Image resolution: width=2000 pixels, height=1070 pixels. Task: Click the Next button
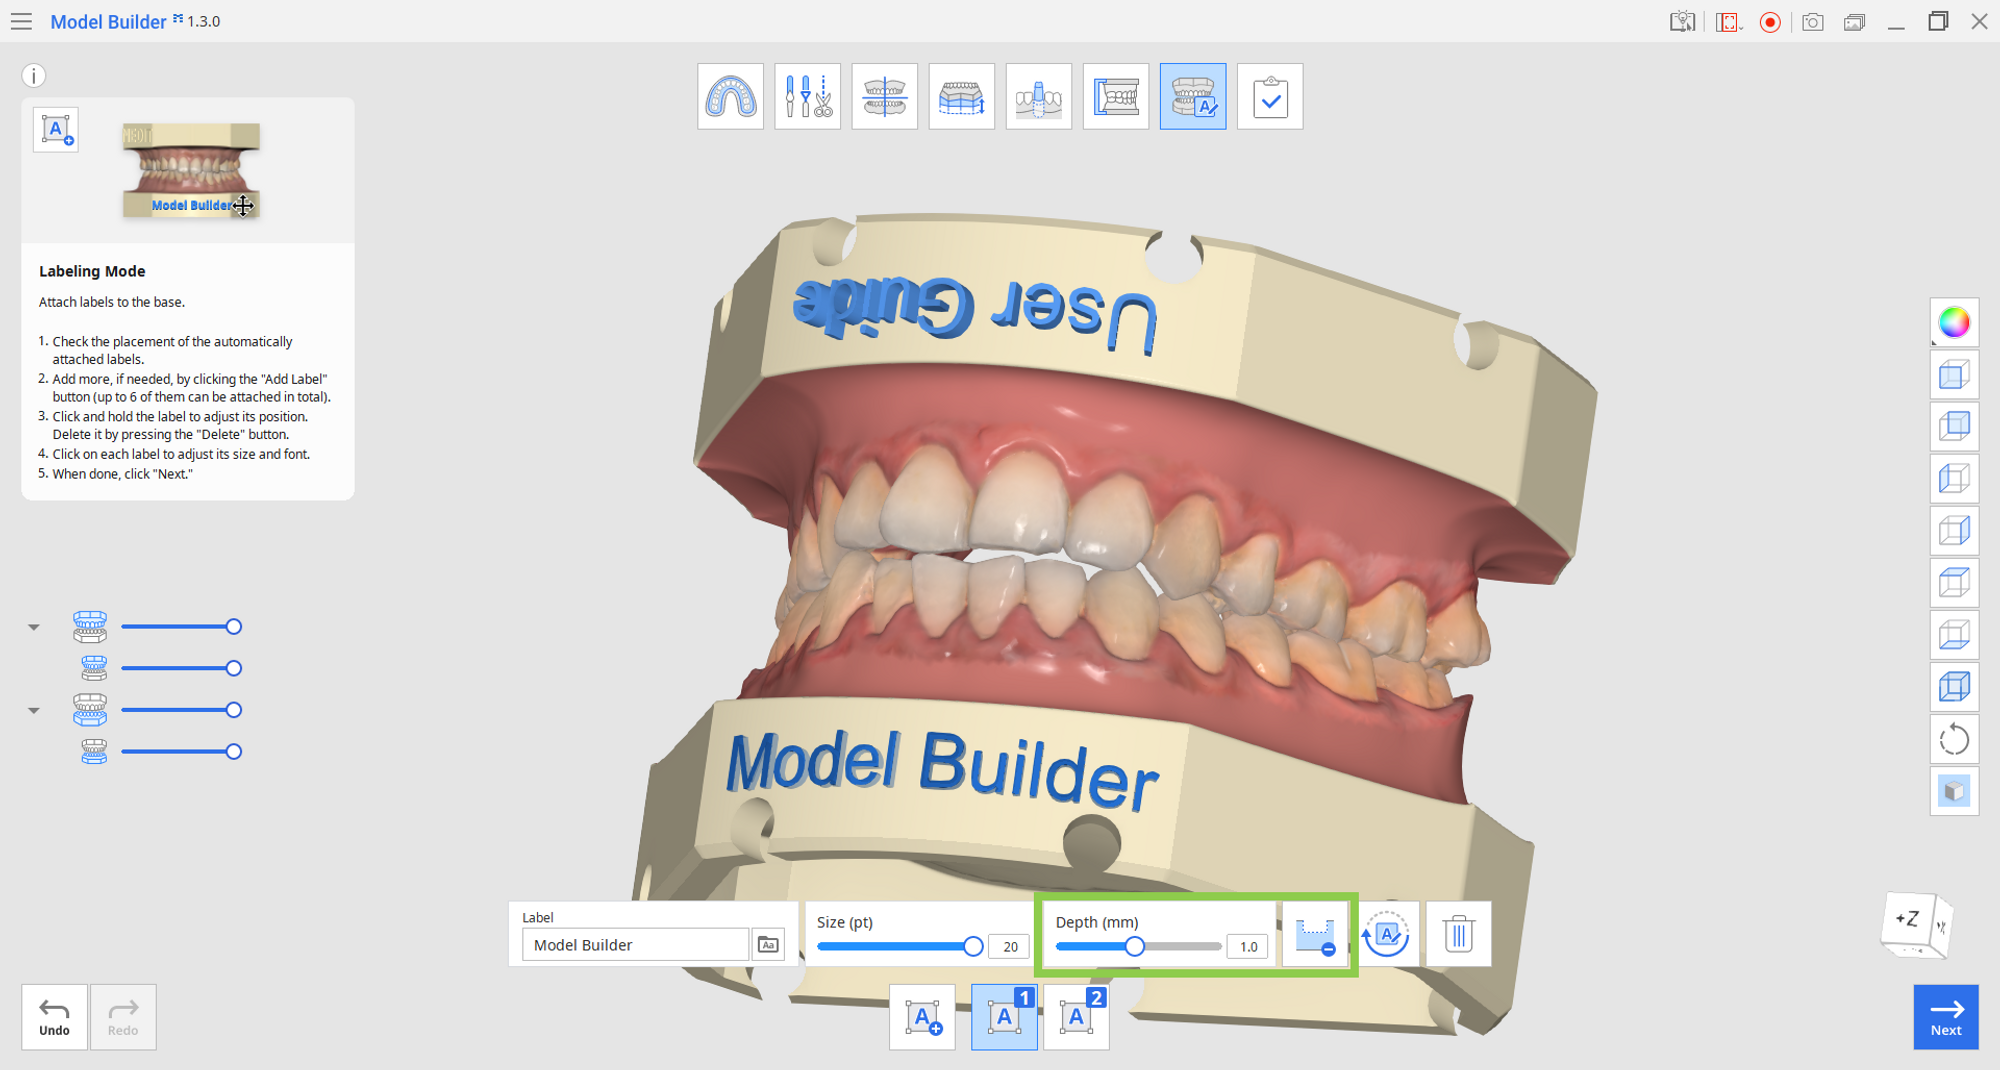click(1946, 1017)
